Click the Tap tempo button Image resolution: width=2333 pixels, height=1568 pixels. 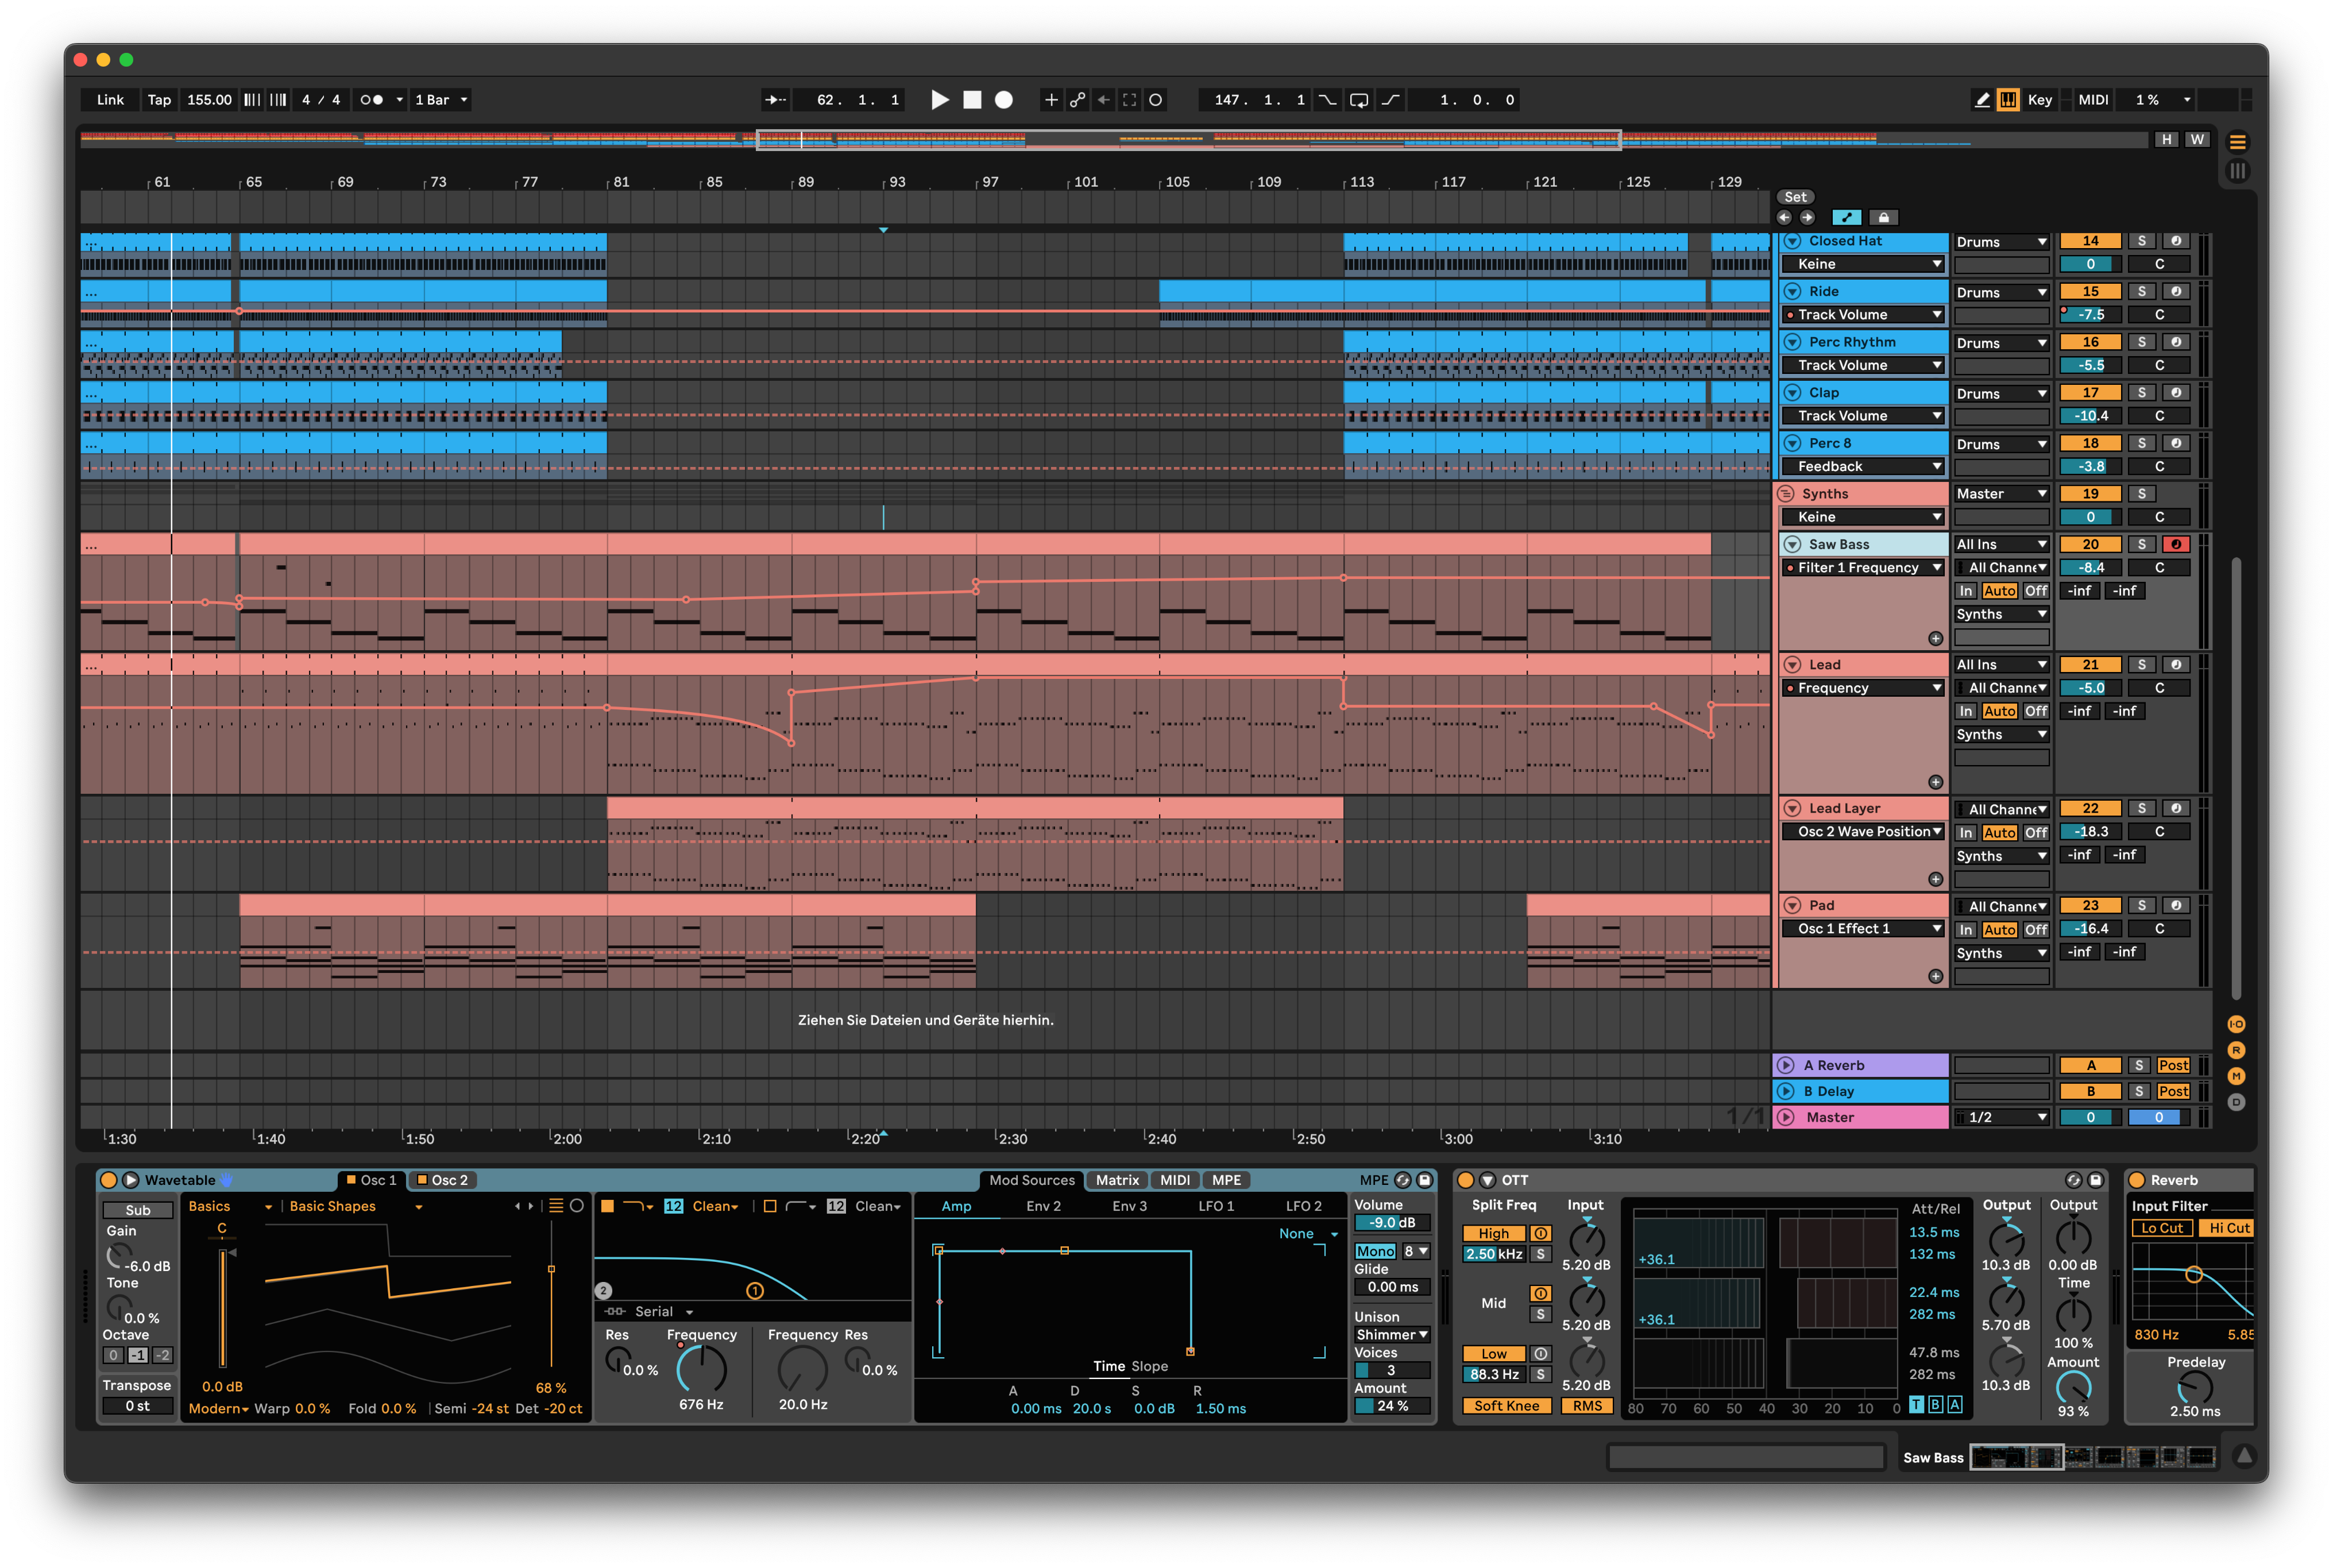[x=159, y=100]
